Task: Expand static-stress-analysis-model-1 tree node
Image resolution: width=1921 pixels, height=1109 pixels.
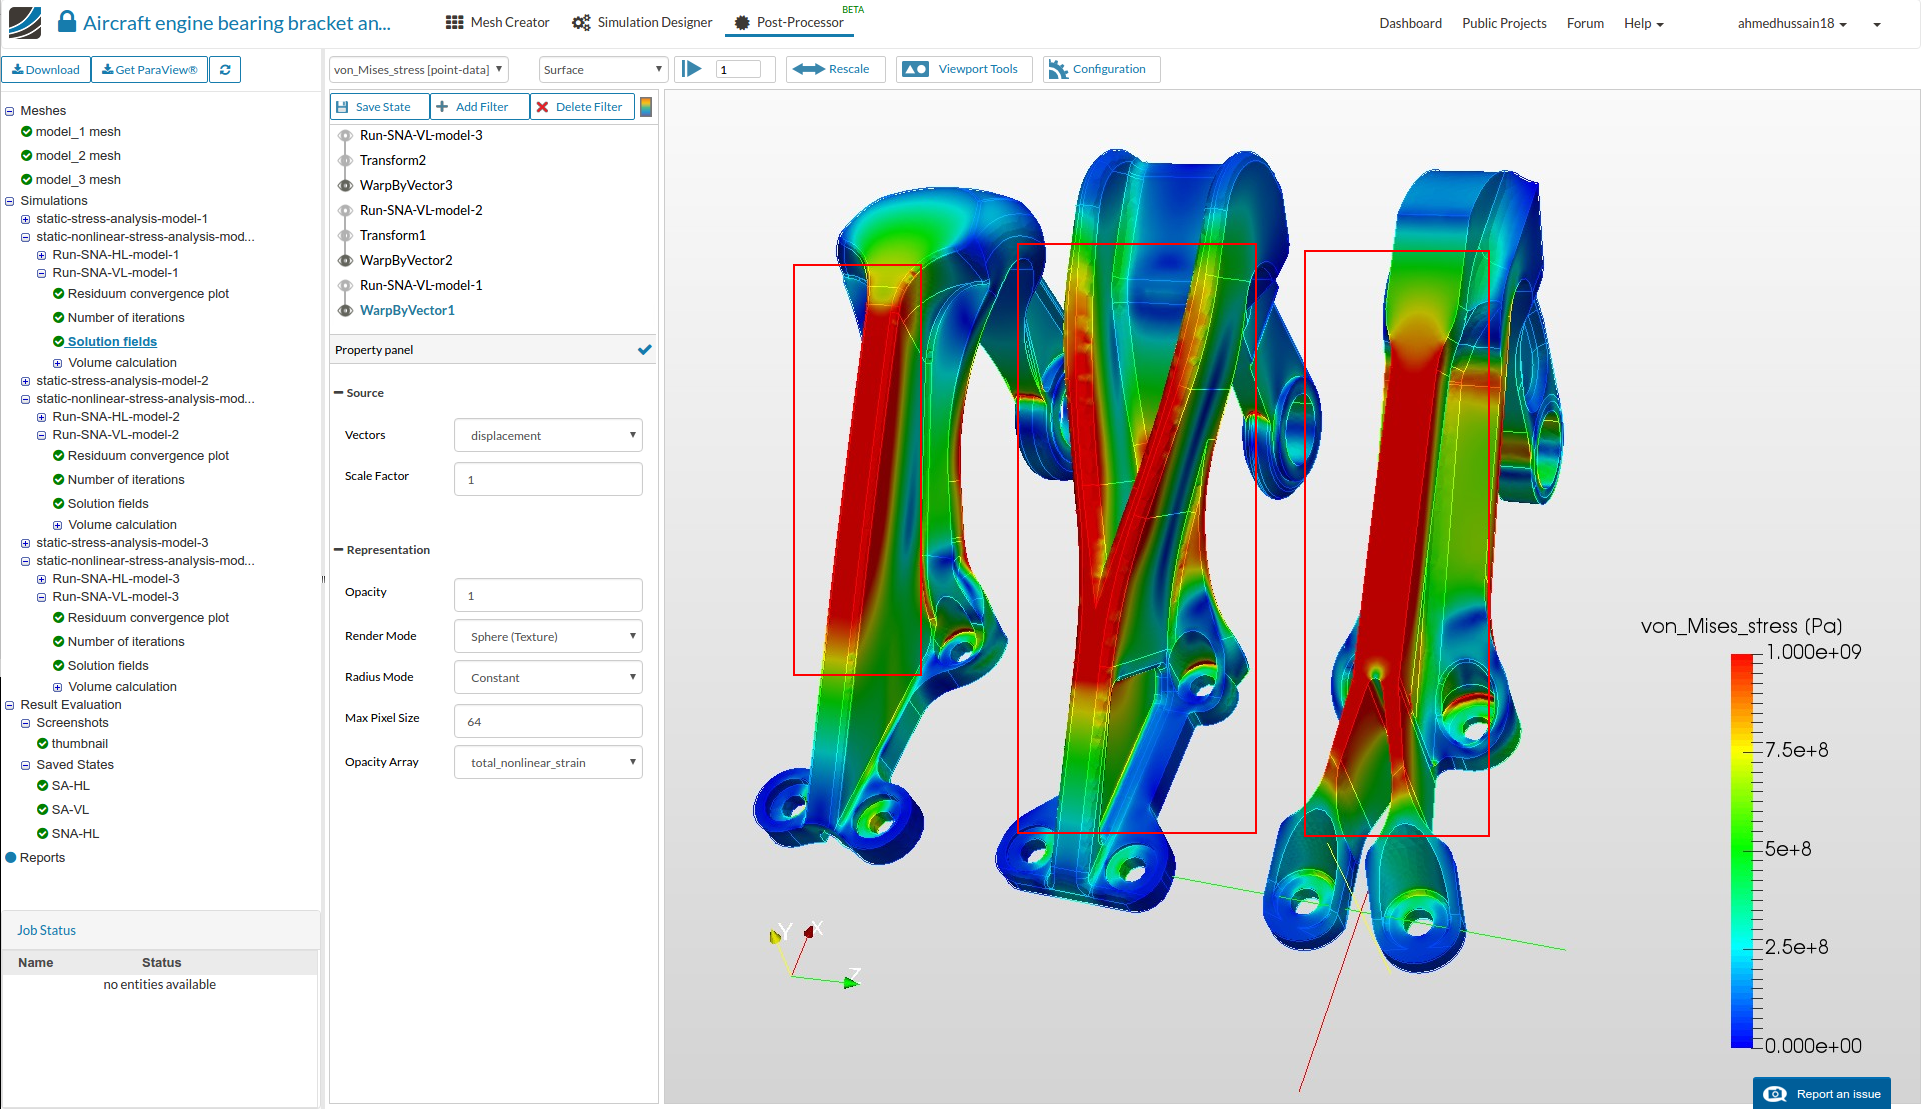Action: [x=26, y=219]
